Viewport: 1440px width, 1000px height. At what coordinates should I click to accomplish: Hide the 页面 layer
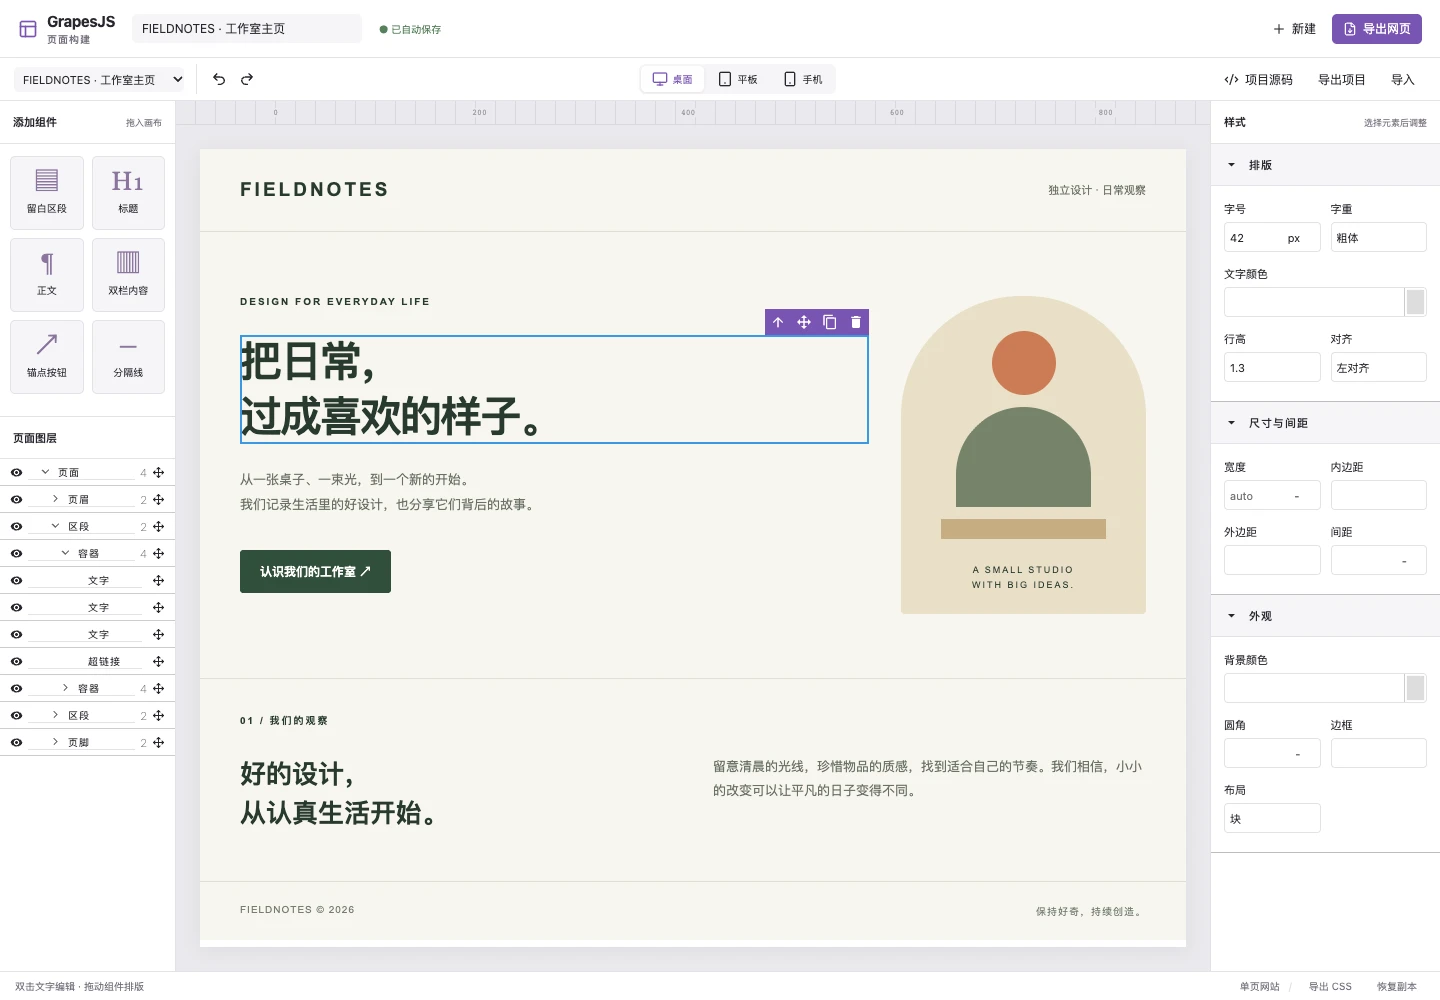tap(16, 472)
